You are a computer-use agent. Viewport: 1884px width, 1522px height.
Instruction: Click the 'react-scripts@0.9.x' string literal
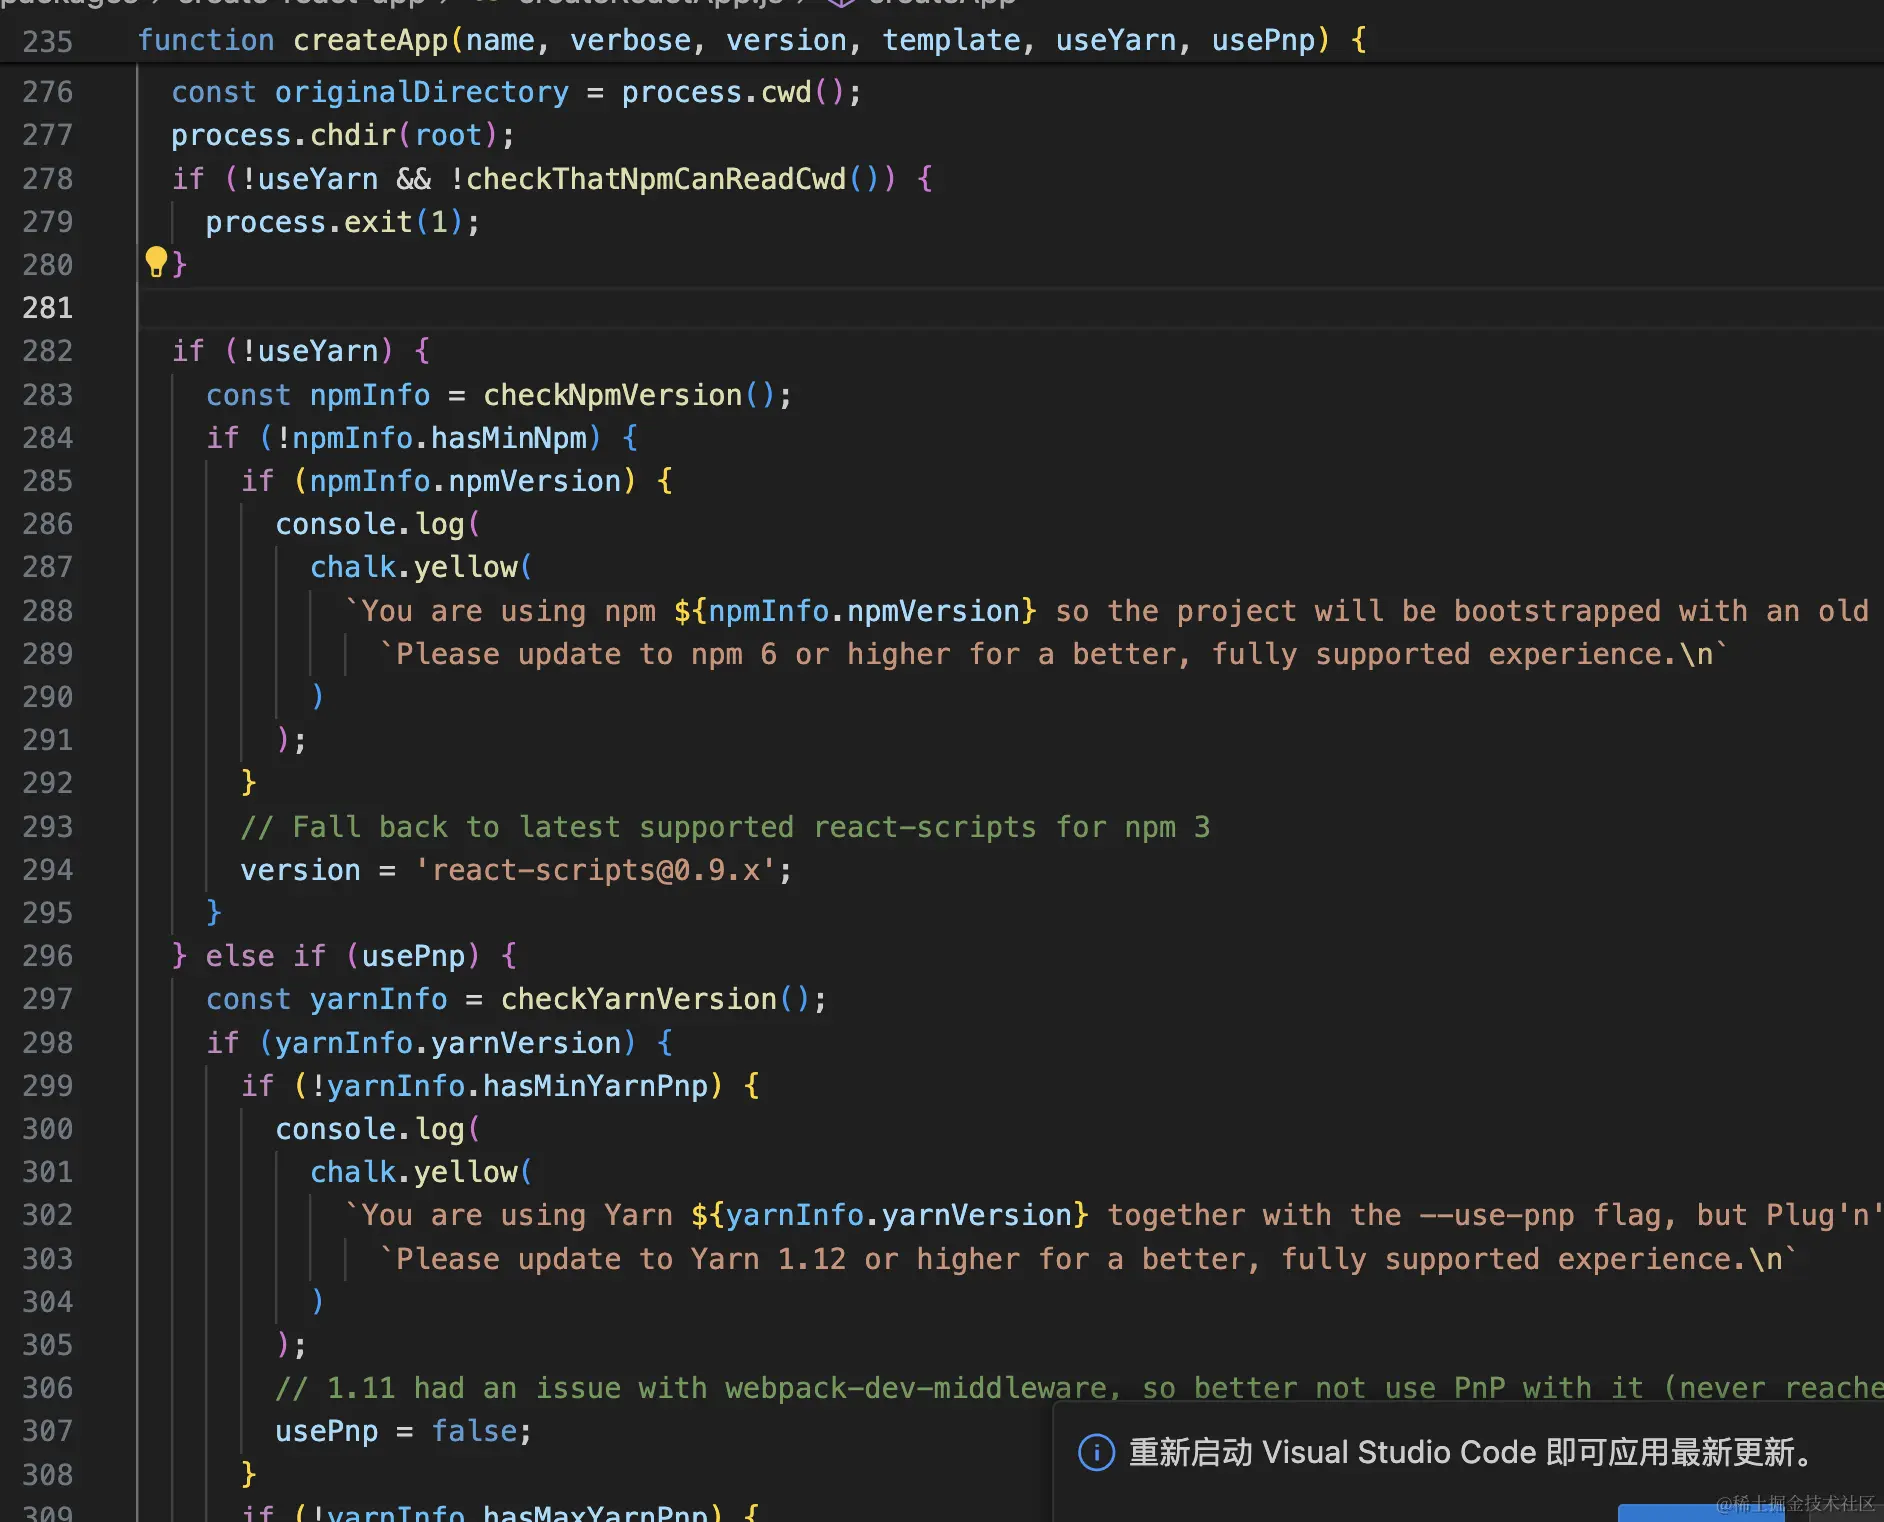point(596,870)
